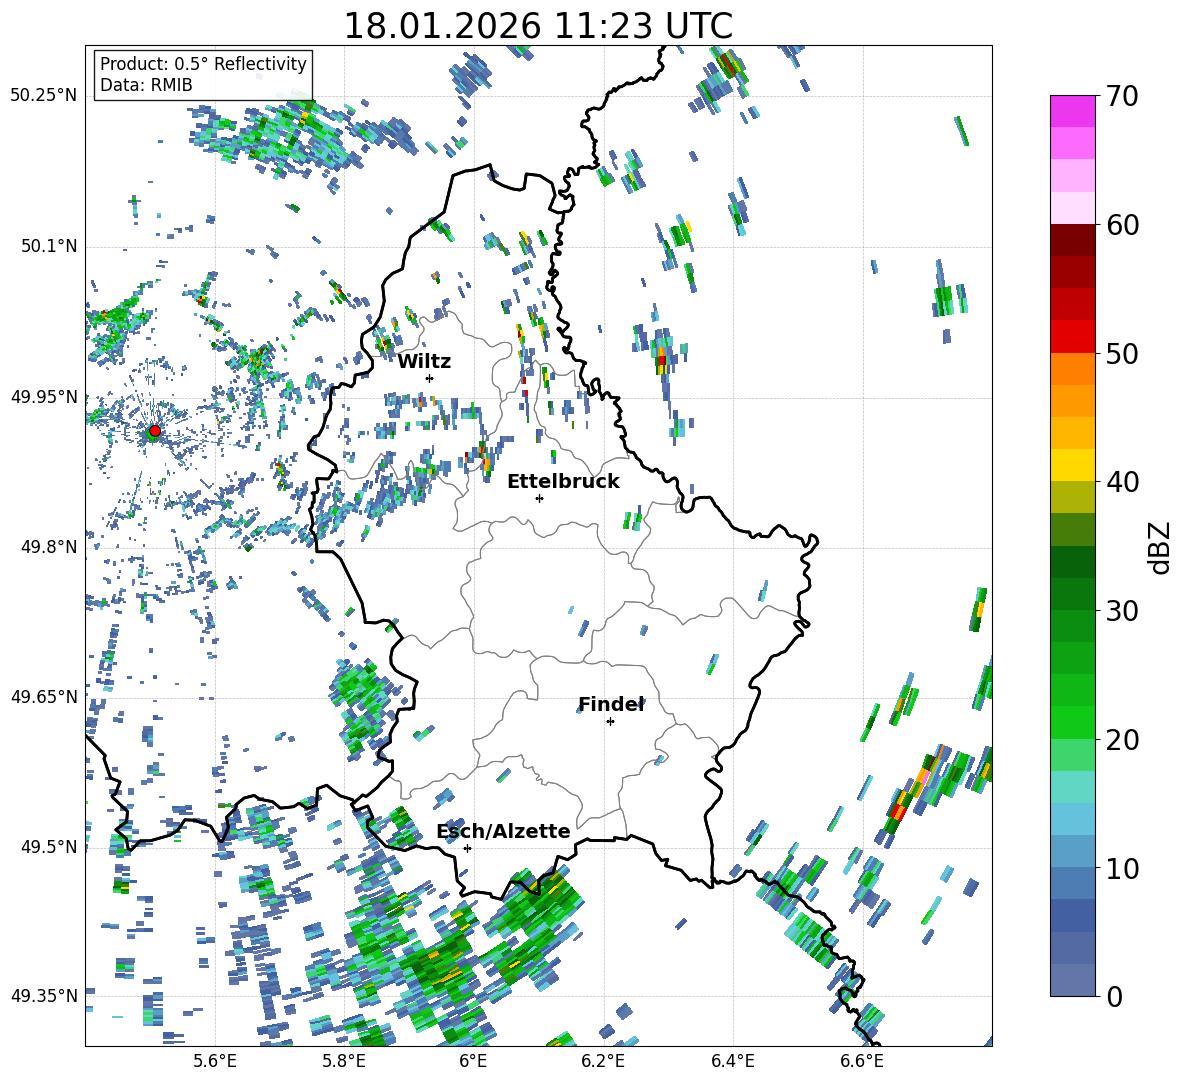Click the dBZ colorbar axis label
Screen dimensions: 1184x1081
coord(1161,547)
